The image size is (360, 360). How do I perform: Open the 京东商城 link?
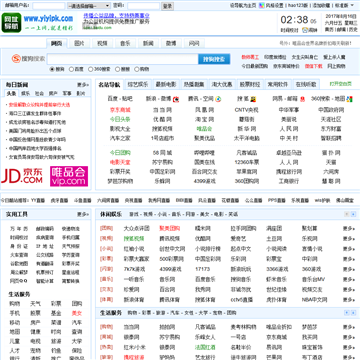pos(120,110)
